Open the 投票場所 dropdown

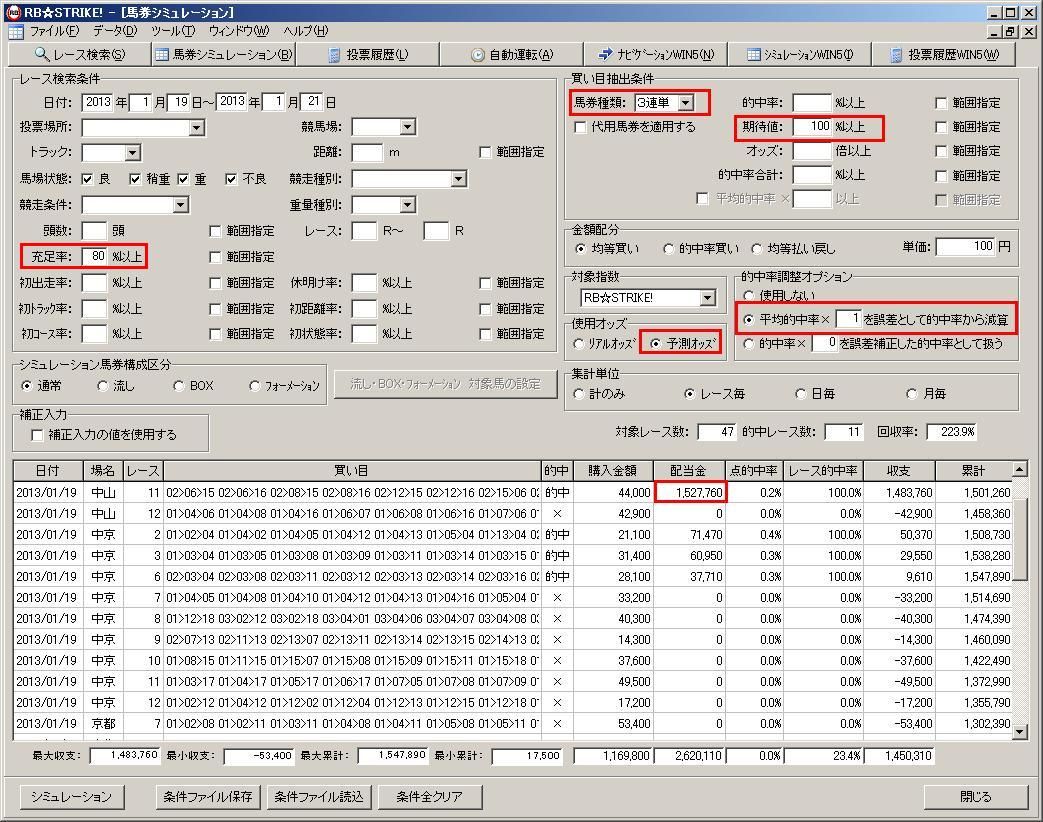point(196,128)
